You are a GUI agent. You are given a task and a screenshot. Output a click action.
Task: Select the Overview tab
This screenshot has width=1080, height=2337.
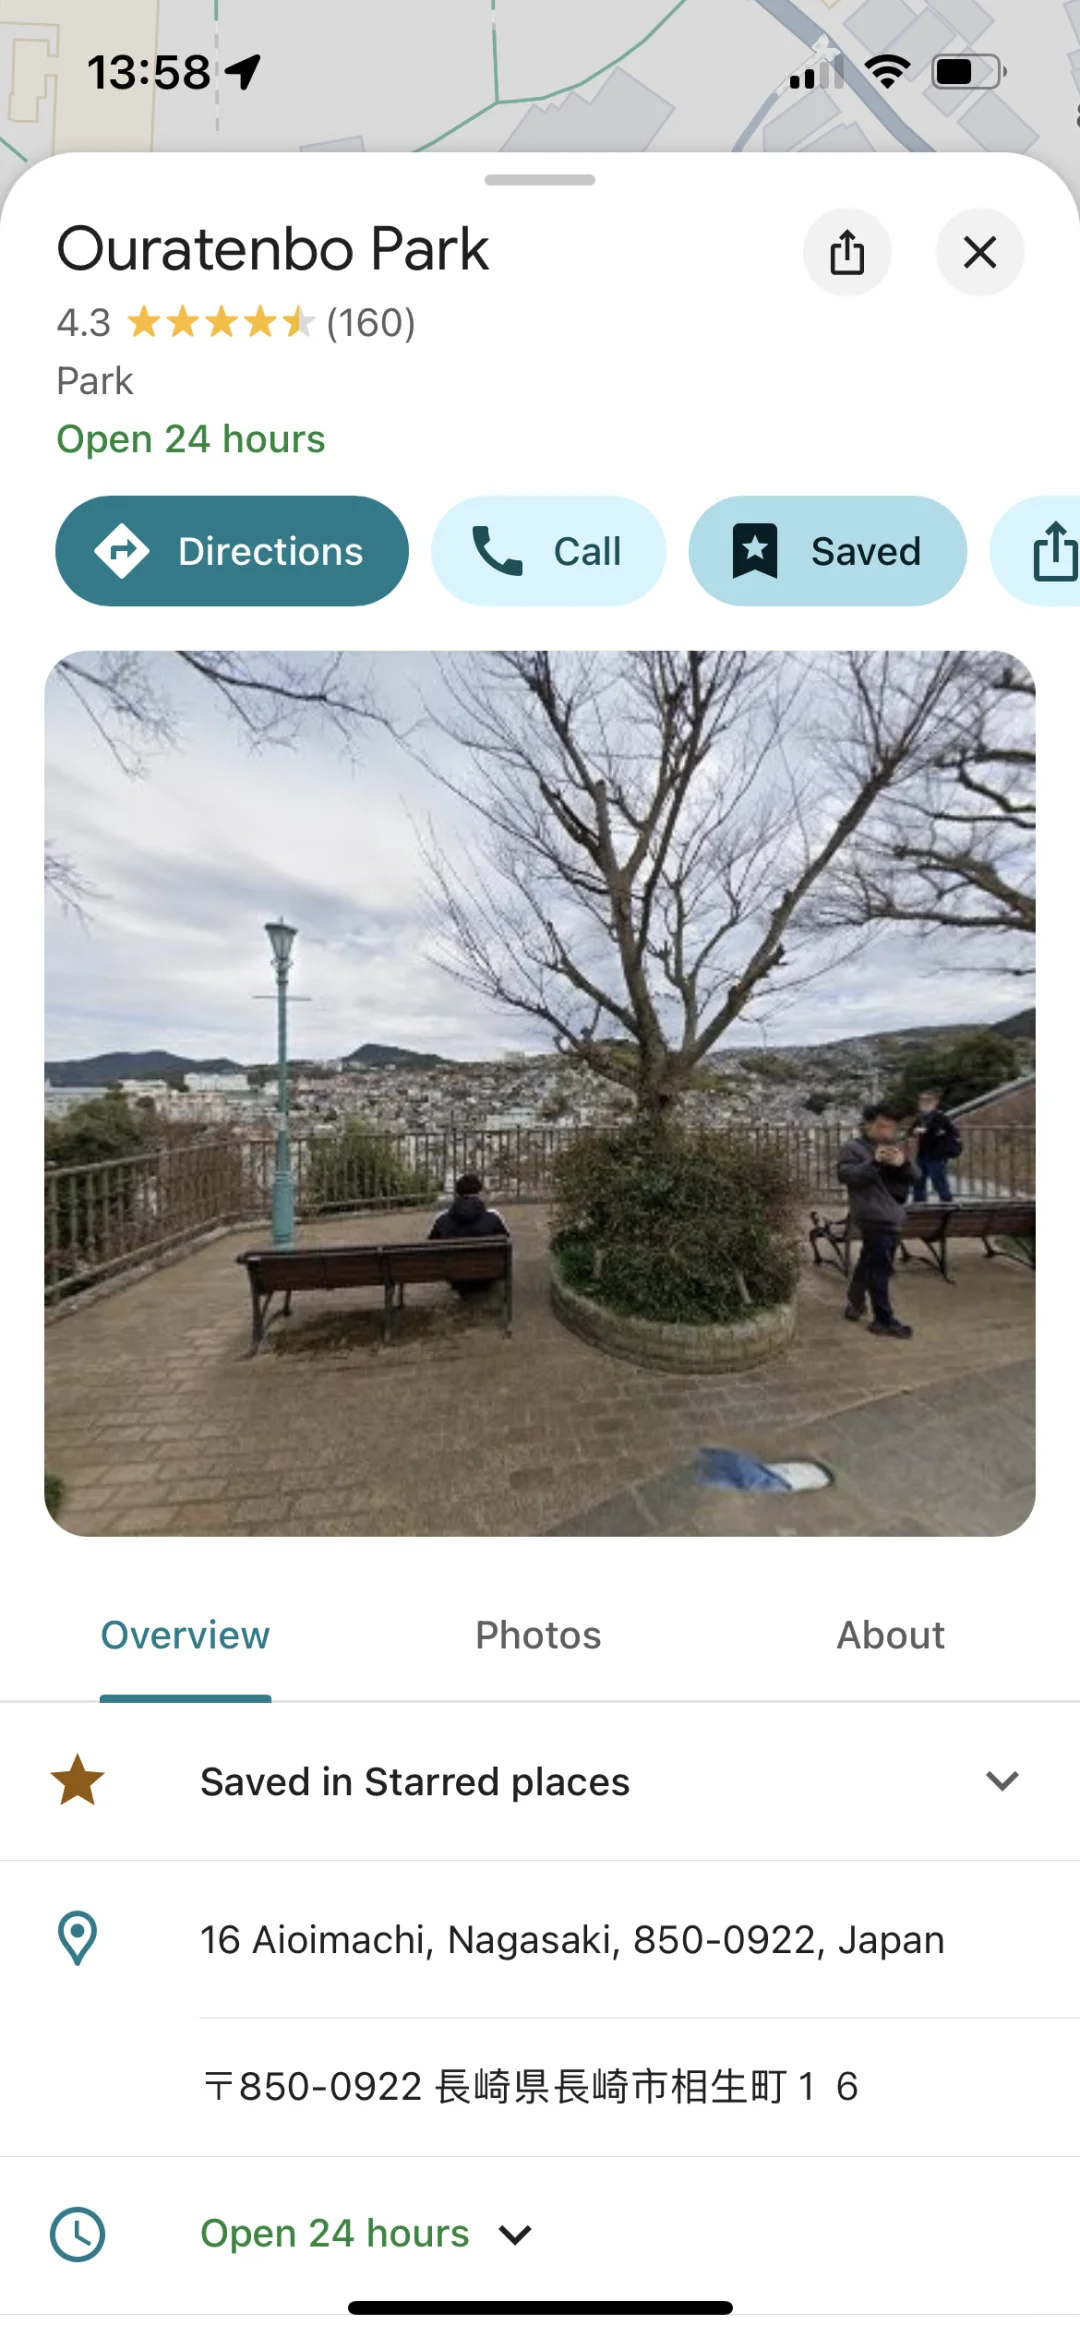click(185, 1635)
